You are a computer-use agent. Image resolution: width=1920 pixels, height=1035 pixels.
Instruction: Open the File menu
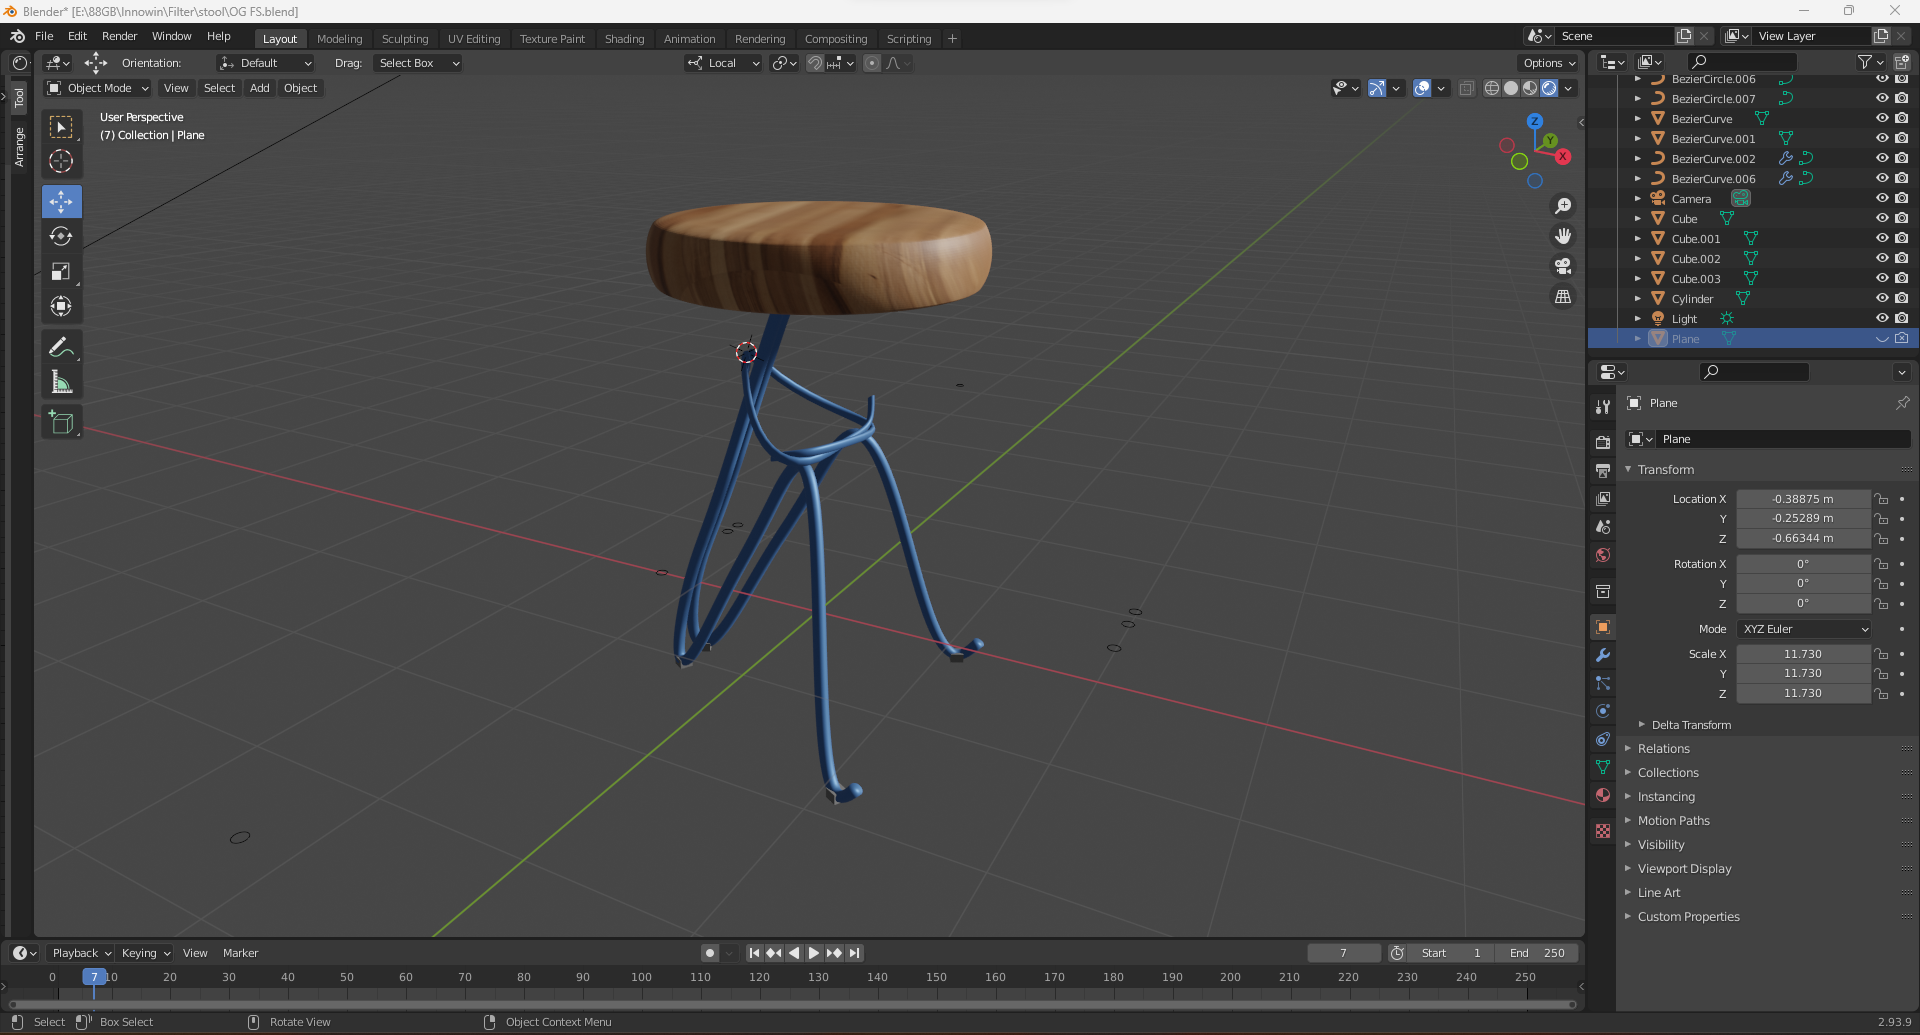pos(44,36)
